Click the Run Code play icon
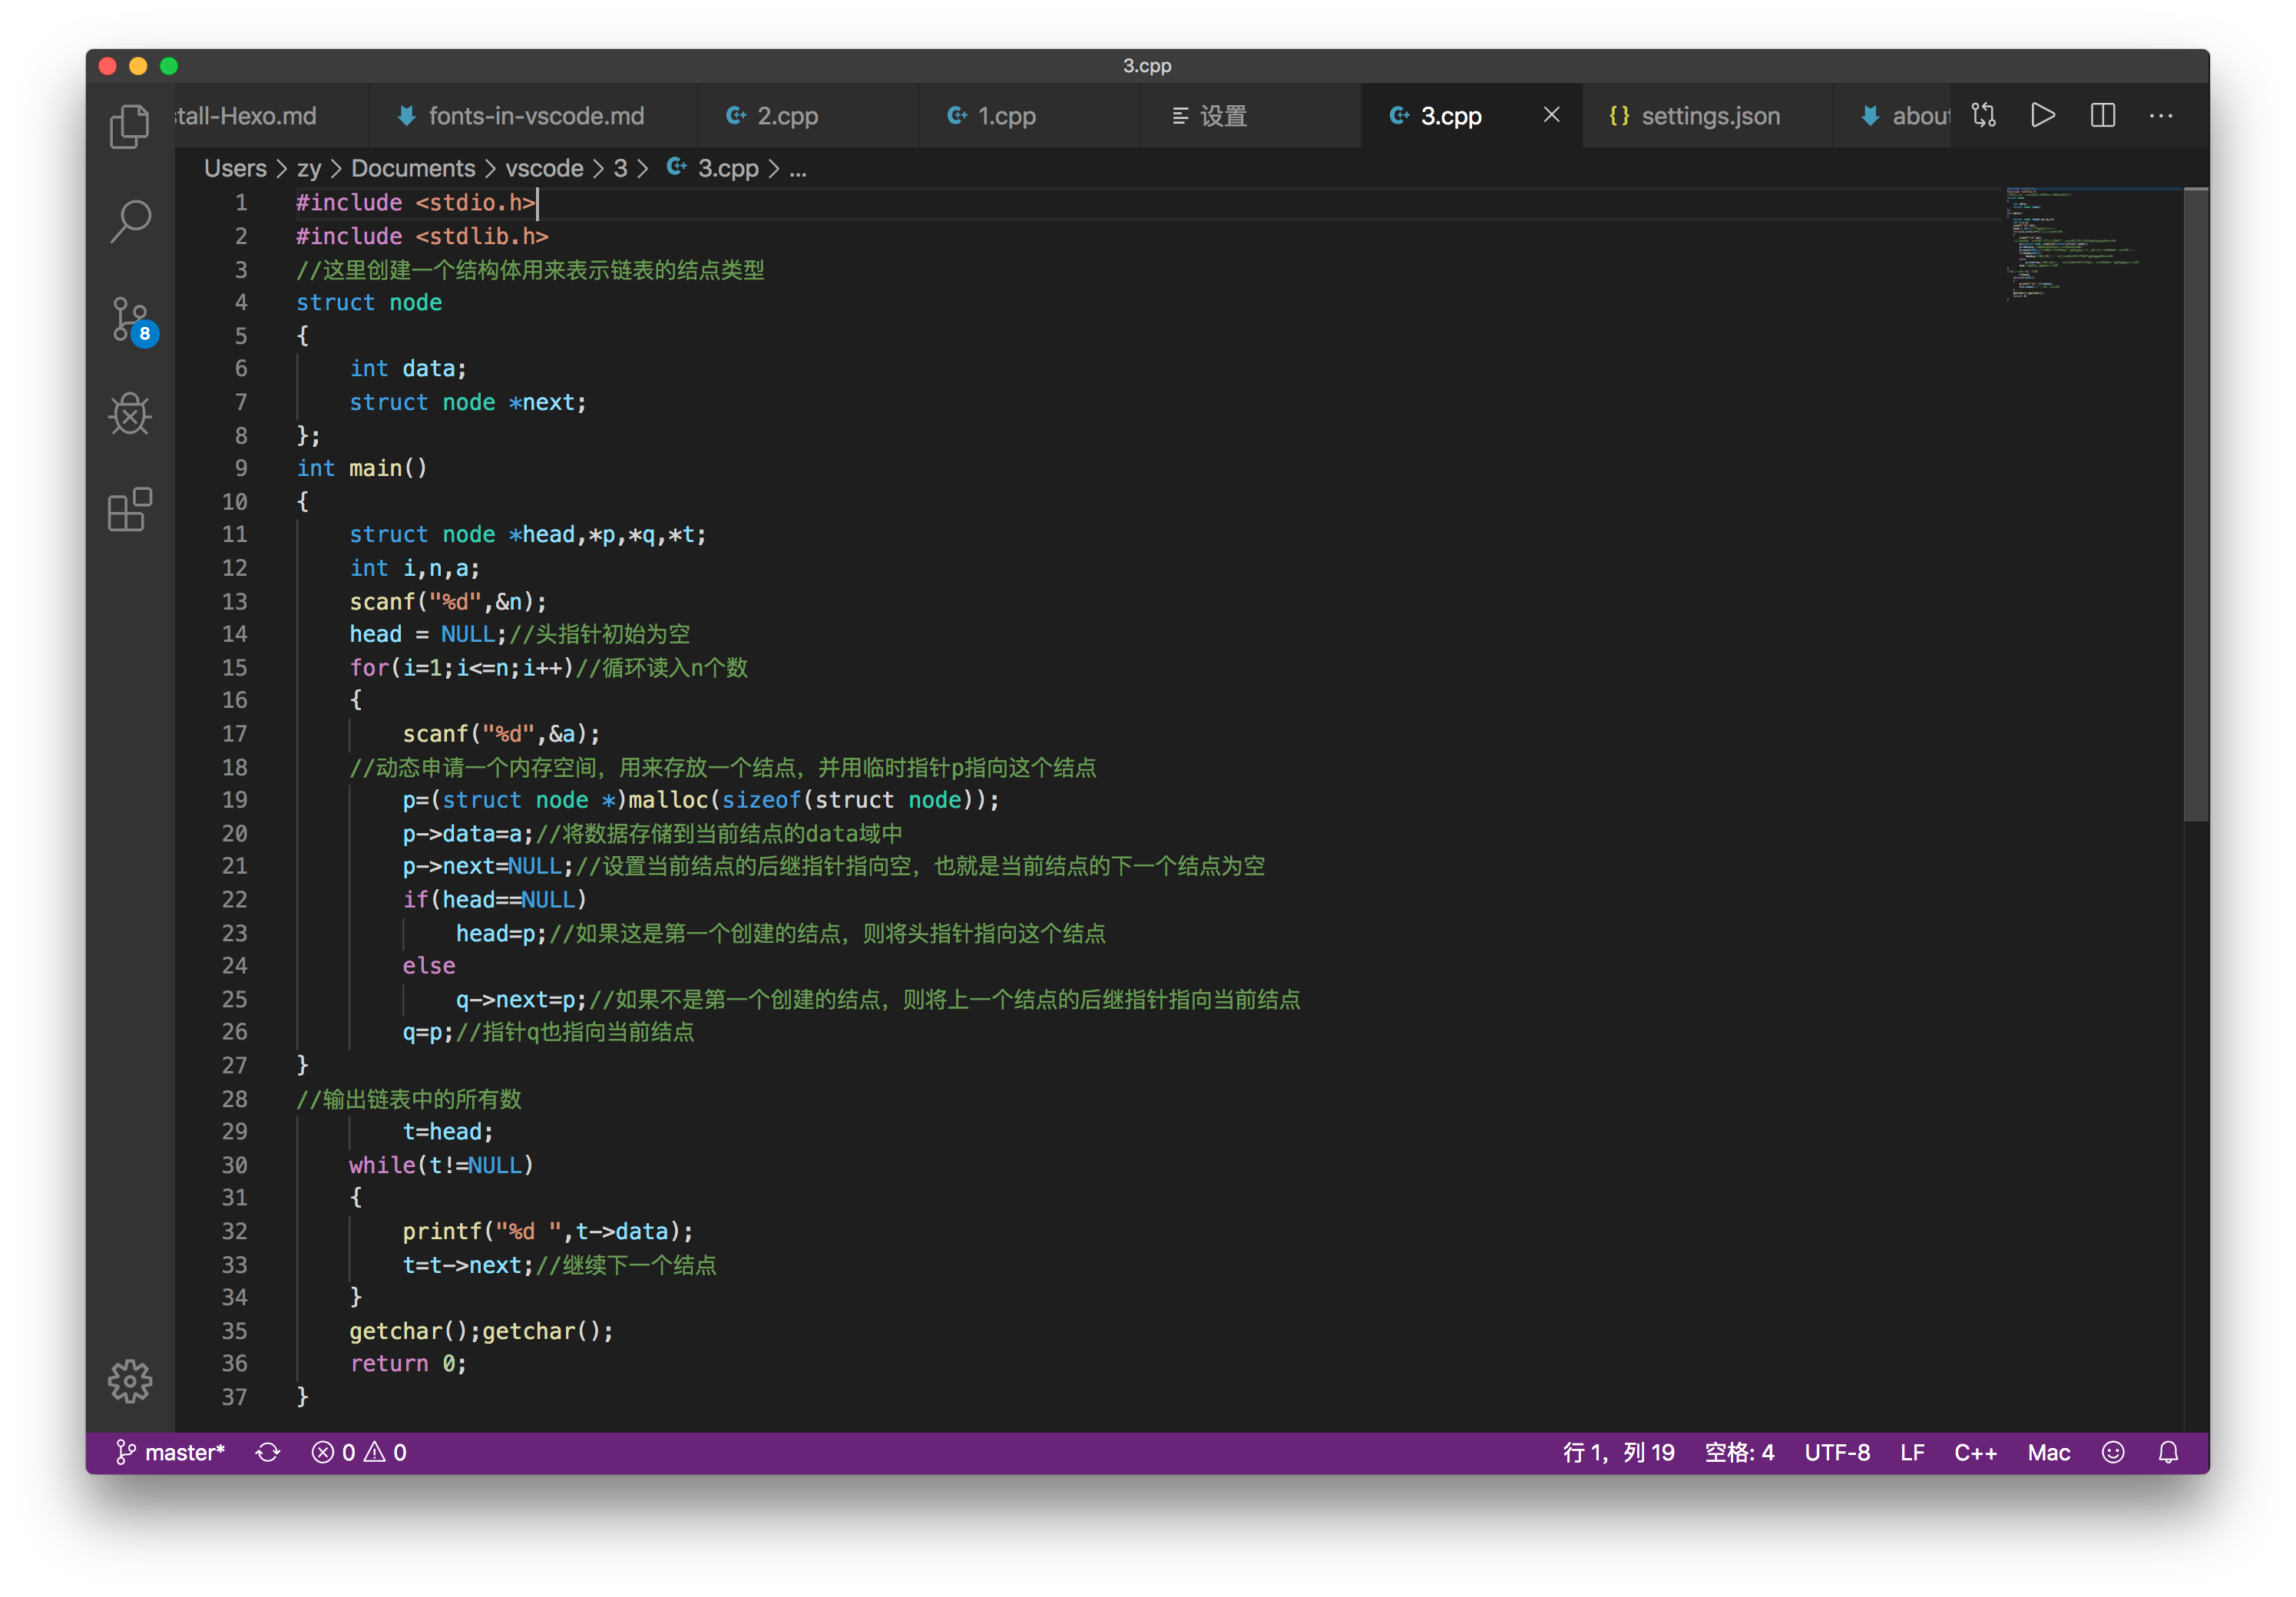The height and width of the screenshot is (1597, 2296). click(2043, 115)
